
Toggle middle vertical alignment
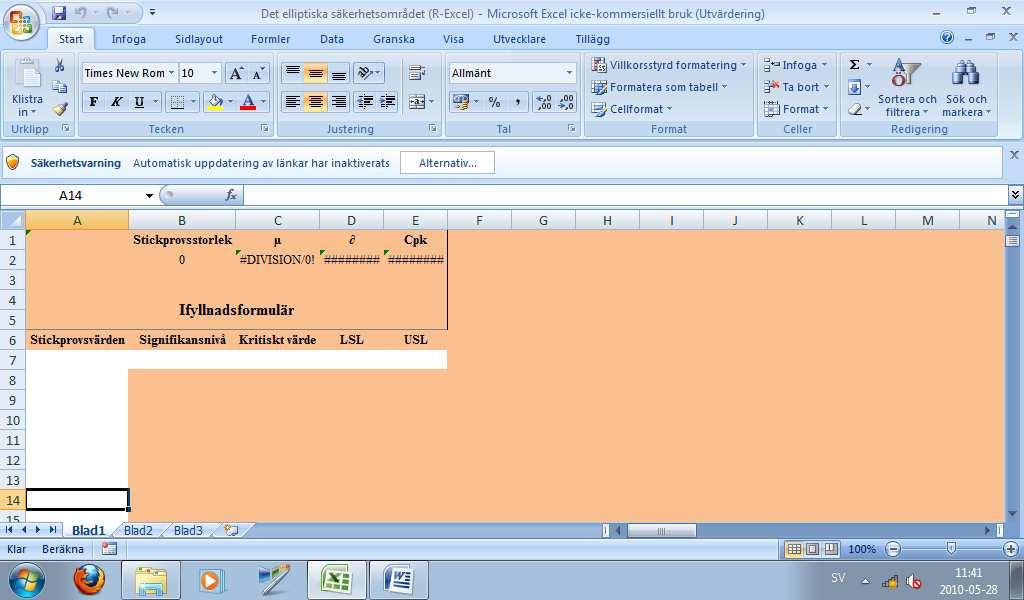[x=315, y=72]
